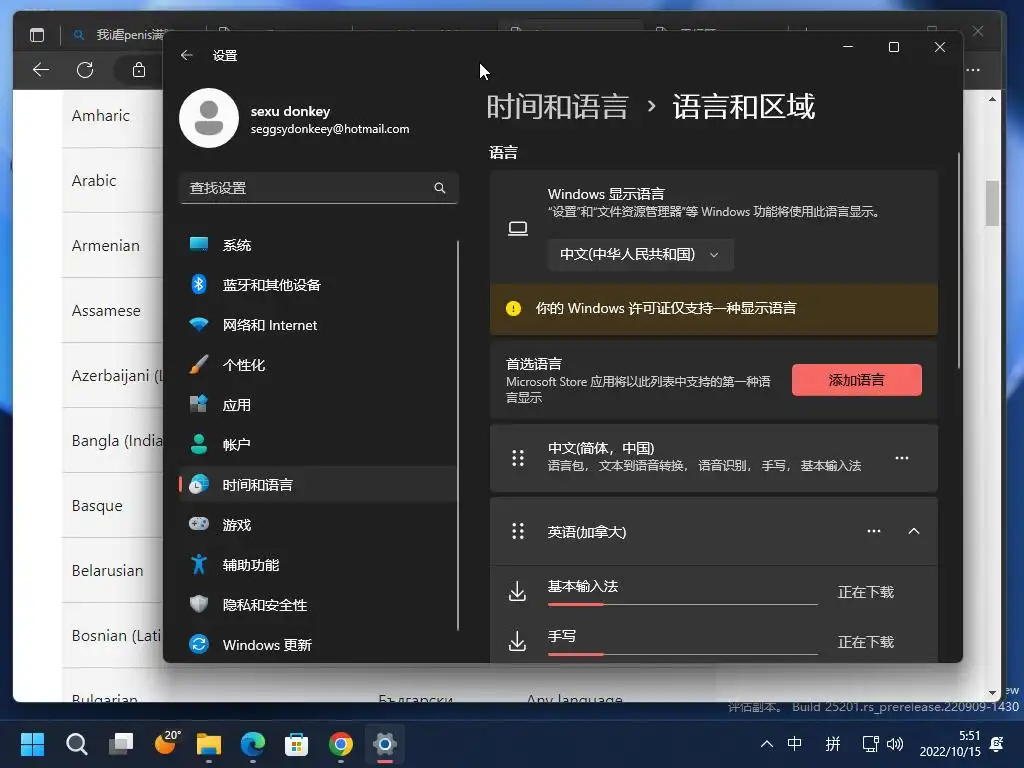Click the privacy shield icon
Viewport: 1024px width, 768px height.
[199, 604]
